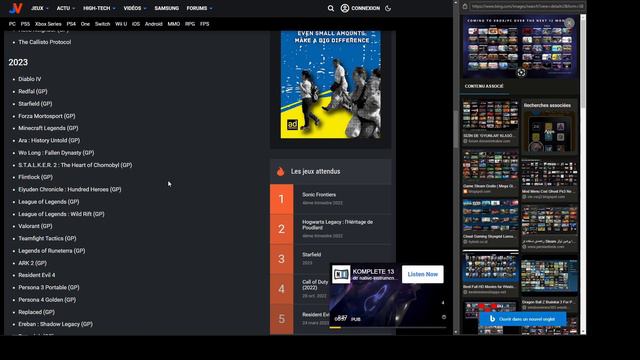
Task: Expand the ACTU dropdown menu
Action: pos(66,8)
